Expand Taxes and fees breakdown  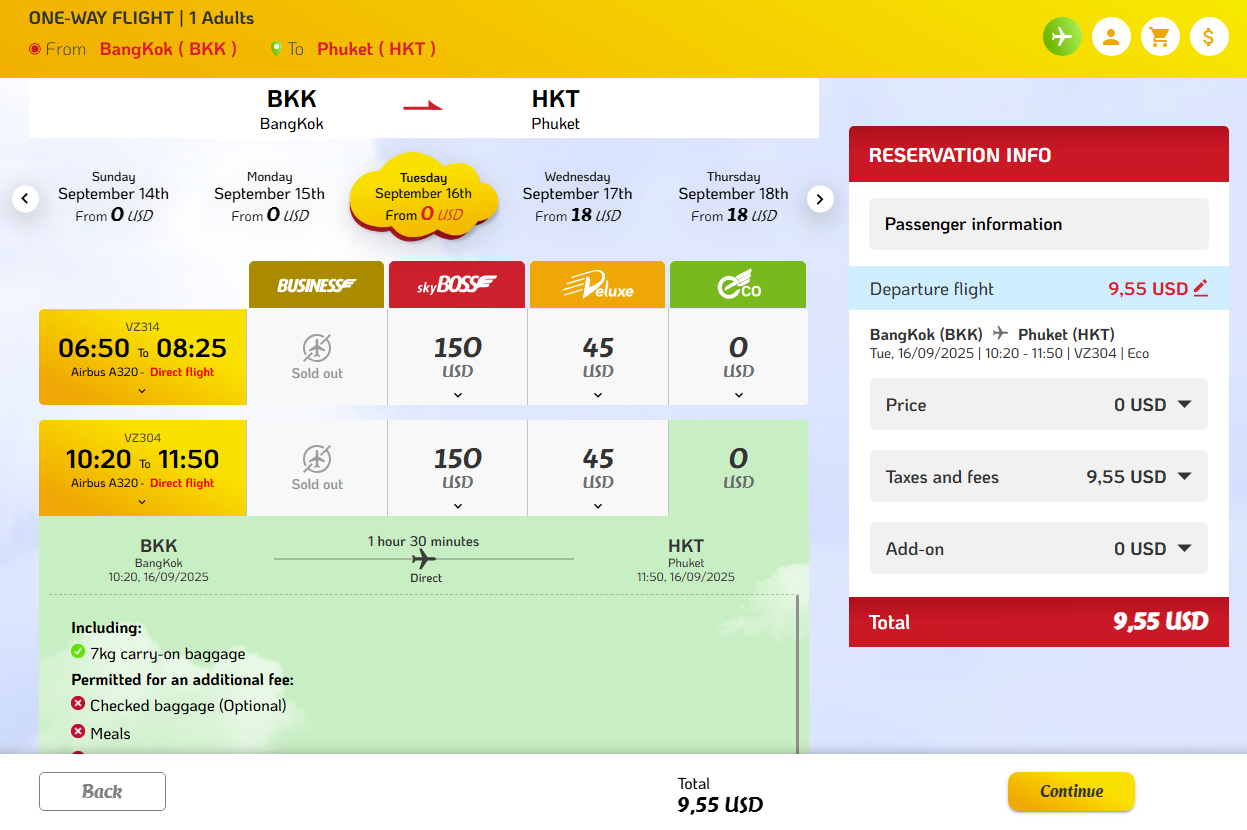tap(1039, 476)
